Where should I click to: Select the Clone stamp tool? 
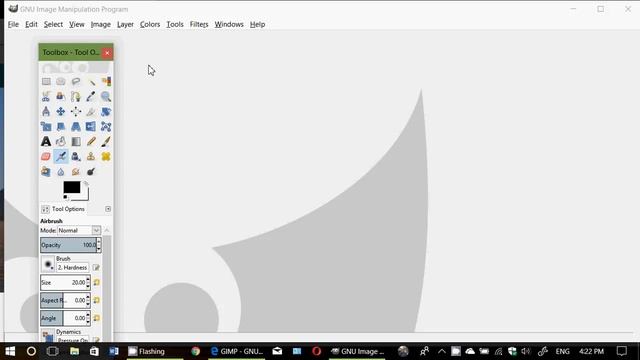click(91, 156)
